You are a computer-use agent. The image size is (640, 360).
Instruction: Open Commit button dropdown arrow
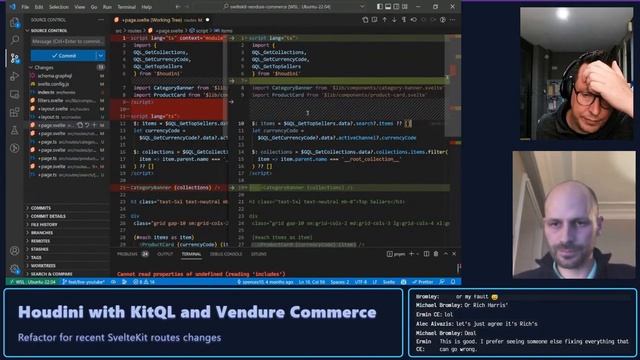coord(100,56)
